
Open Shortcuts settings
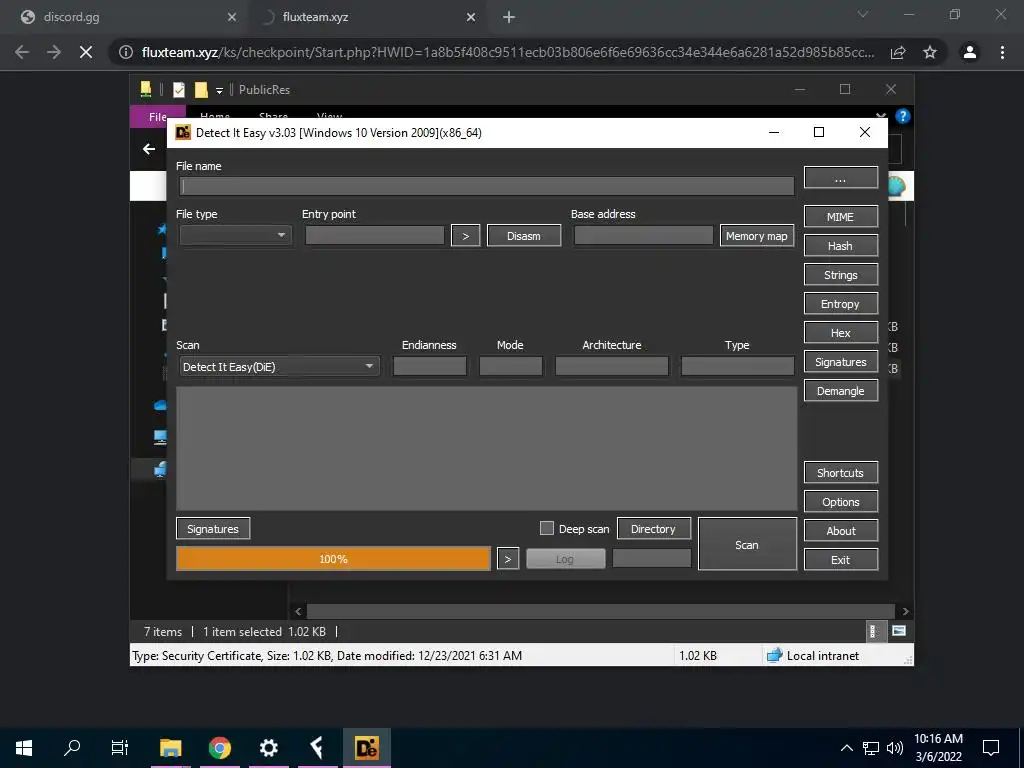[840, 473]
